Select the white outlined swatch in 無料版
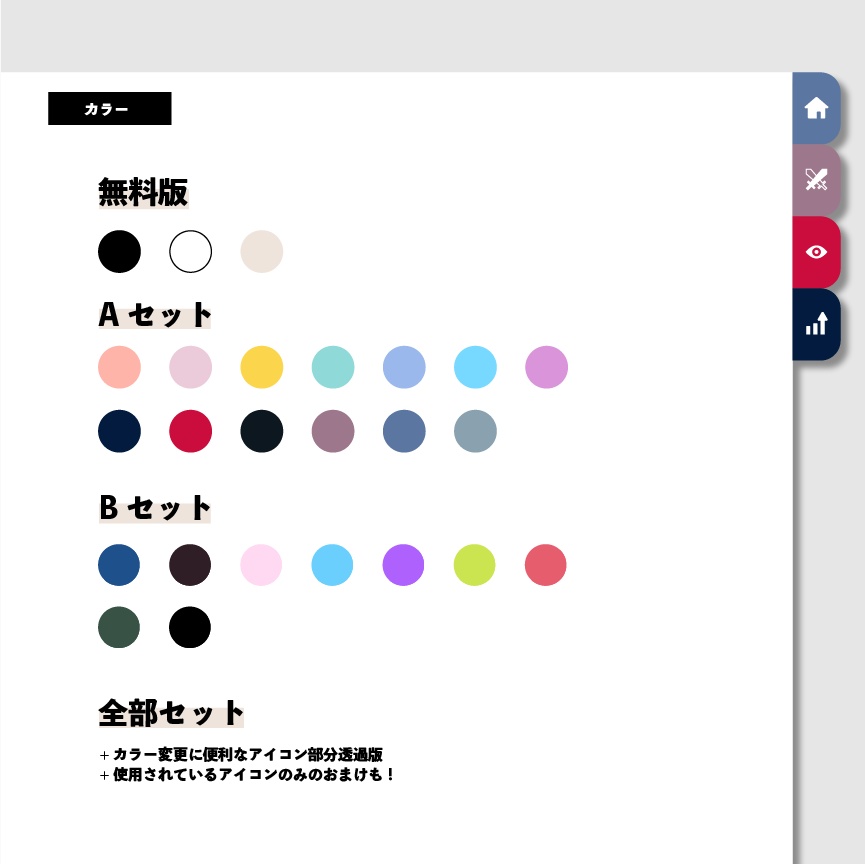 [190, 251]
